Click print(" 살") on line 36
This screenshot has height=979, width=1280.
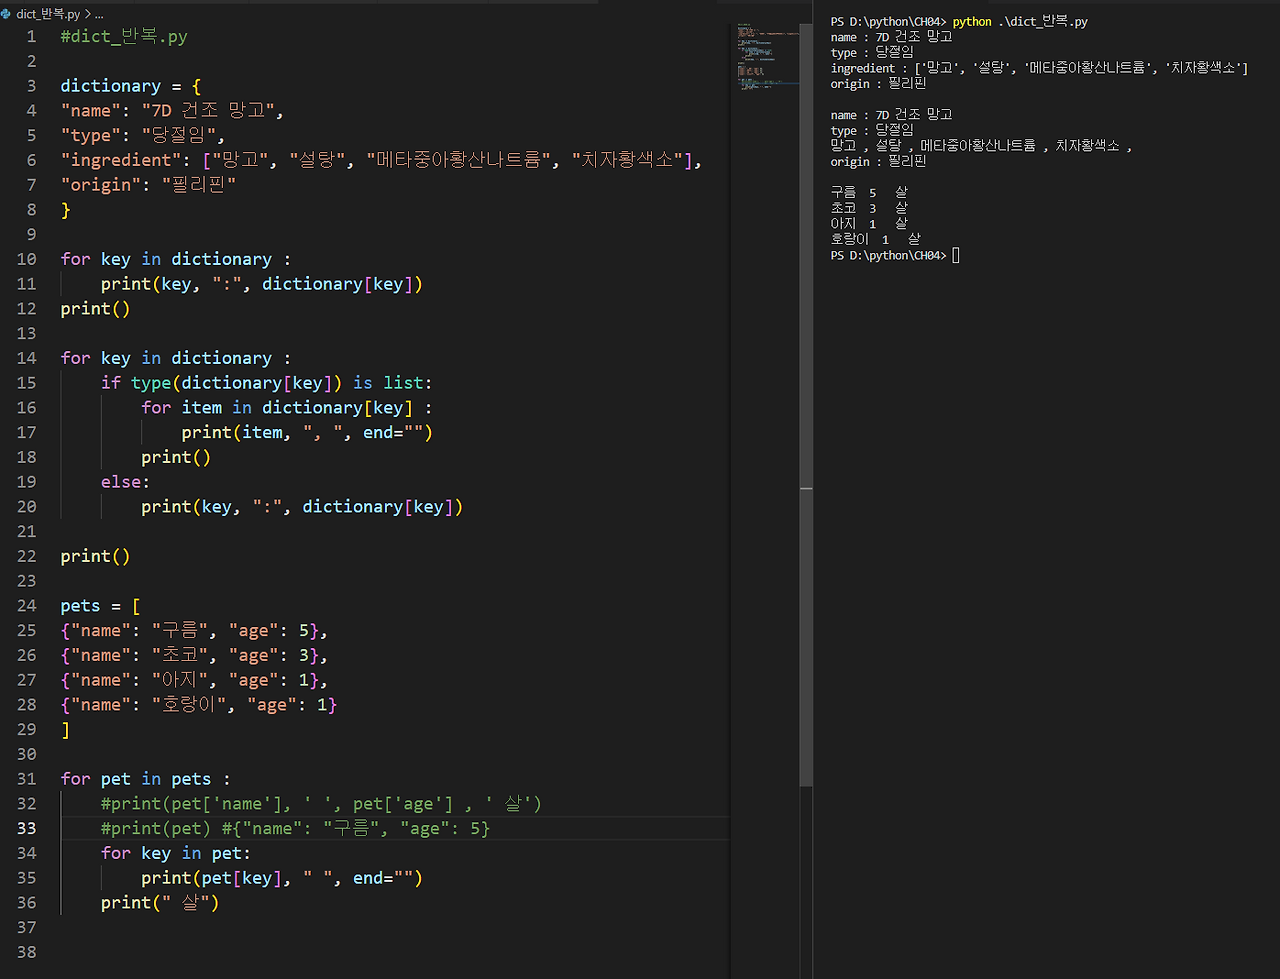(x=160, y=902)
